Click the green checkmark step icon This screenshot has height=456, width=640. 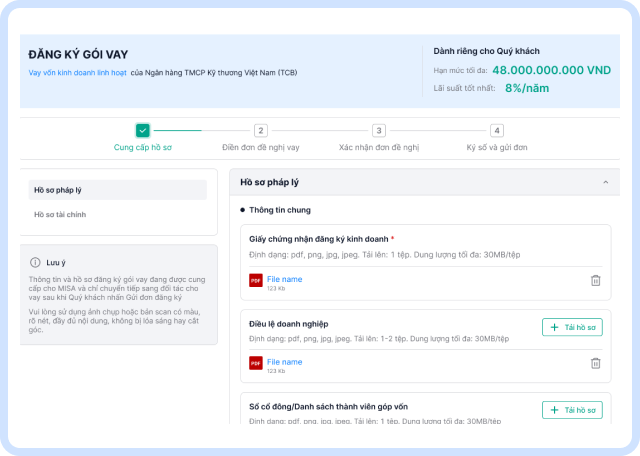tap(143, 130)
